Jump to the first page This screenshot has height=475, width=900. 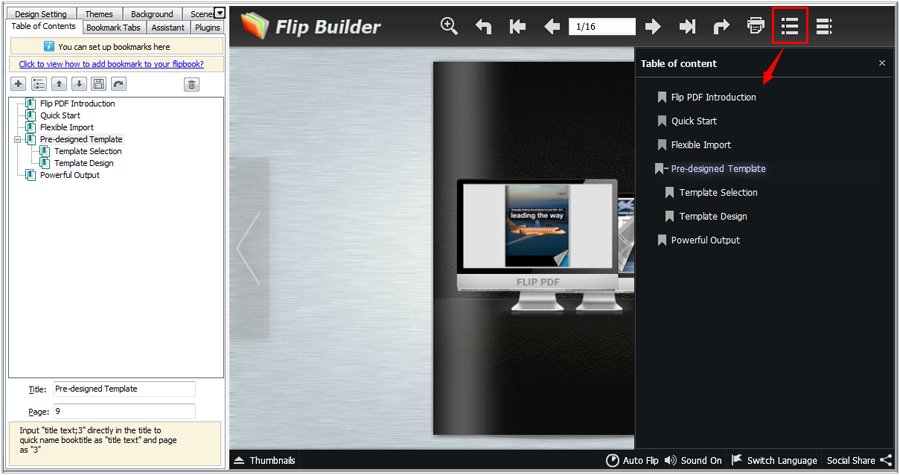[x=517, y=26]
